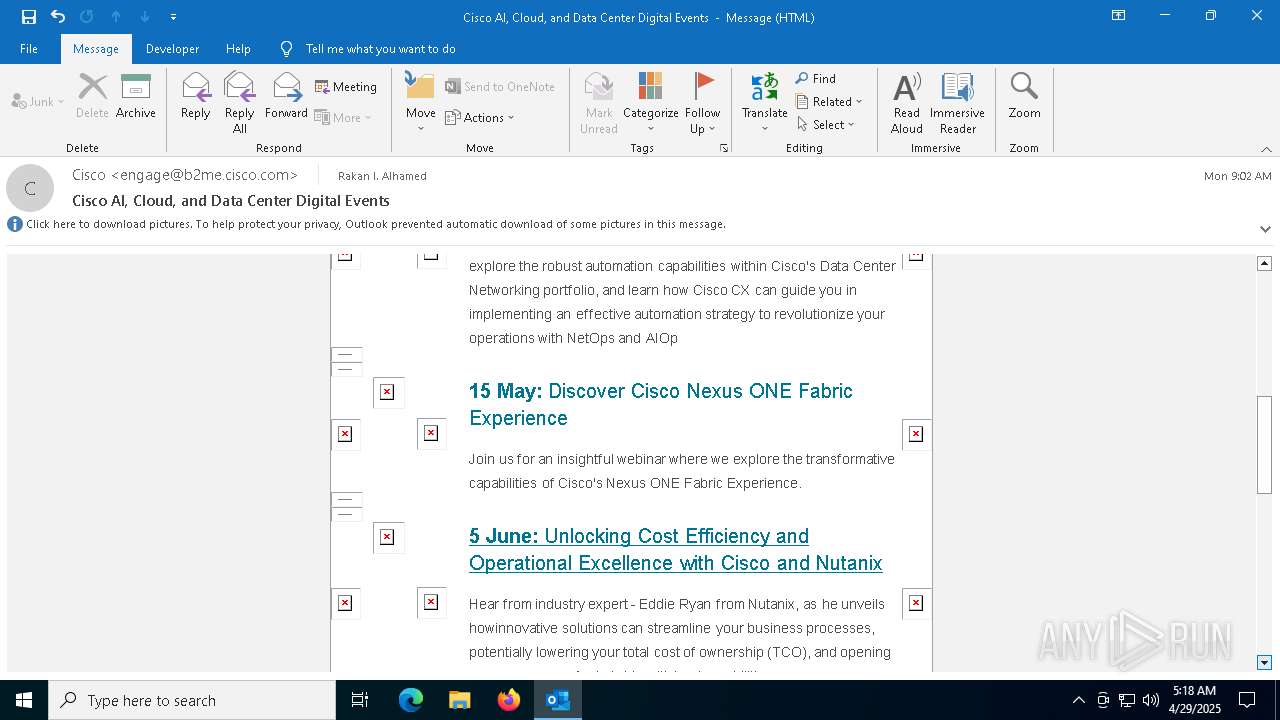Launch Microsoft Edge from the taskbar
Screen dimensions: 1280x720
pyautogui.click(x=411, y=700)
